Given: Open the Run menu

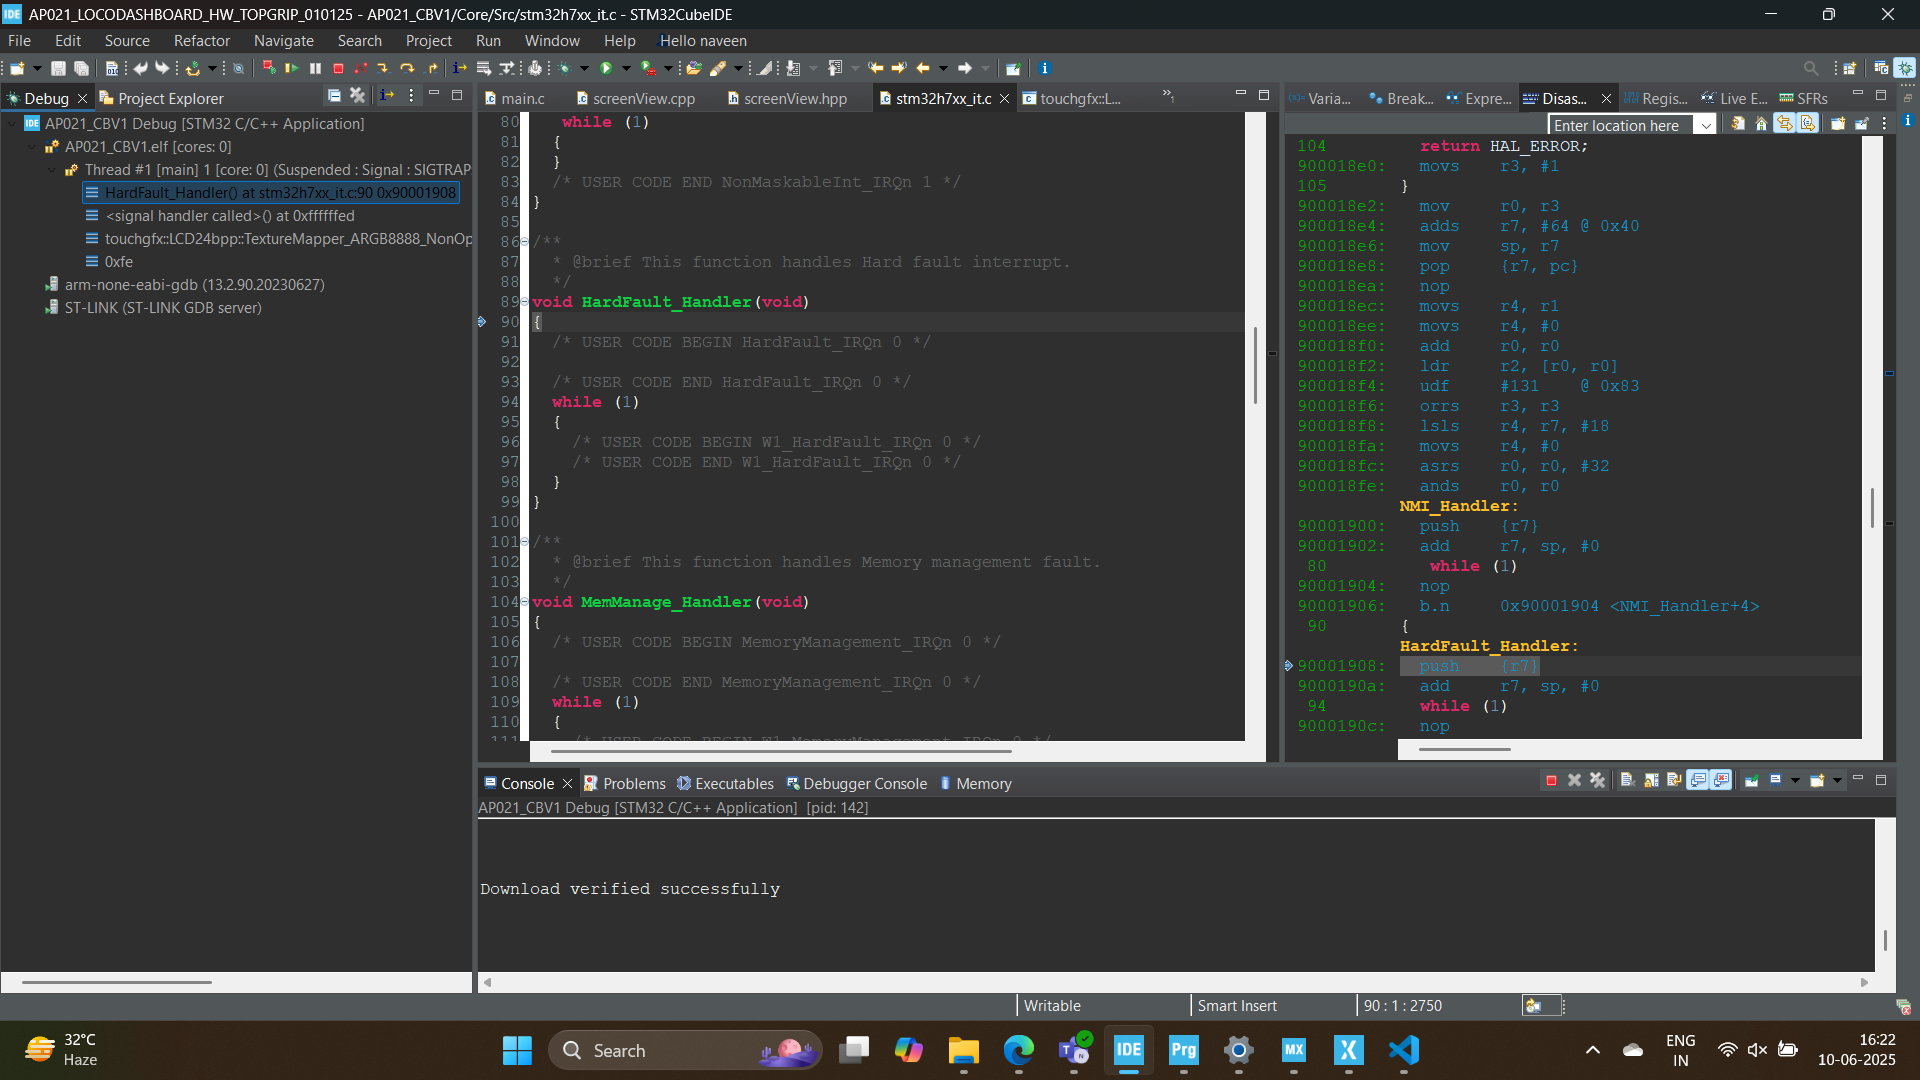Looking at the screenshot, I should 488,41.
